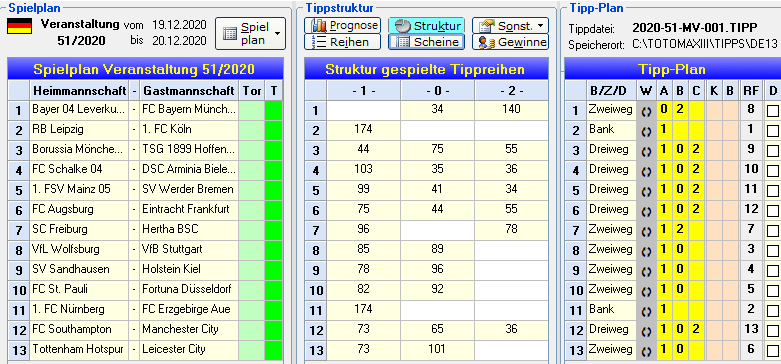781x364 pixels.
Task: Toggle the D checkbox in Tipp-Plan row 3
Action: pyautogui.click(x=773, y=151)
